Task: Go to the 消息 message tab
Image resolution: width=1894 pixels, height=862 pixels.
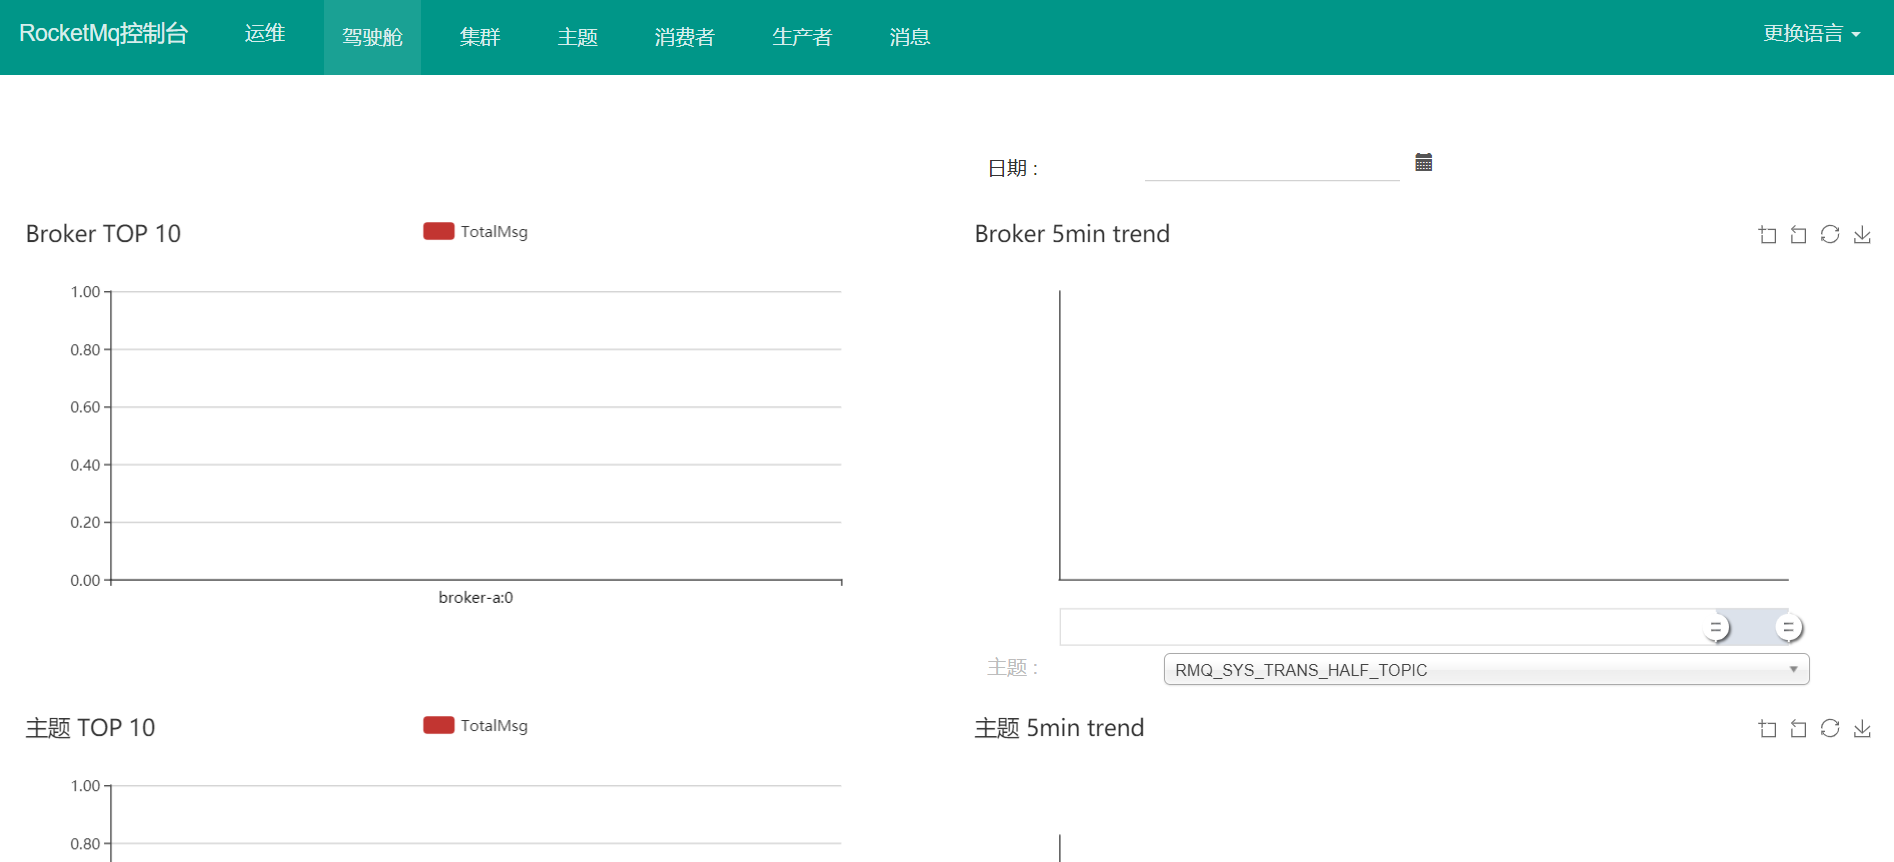Action: pos(910,37)
